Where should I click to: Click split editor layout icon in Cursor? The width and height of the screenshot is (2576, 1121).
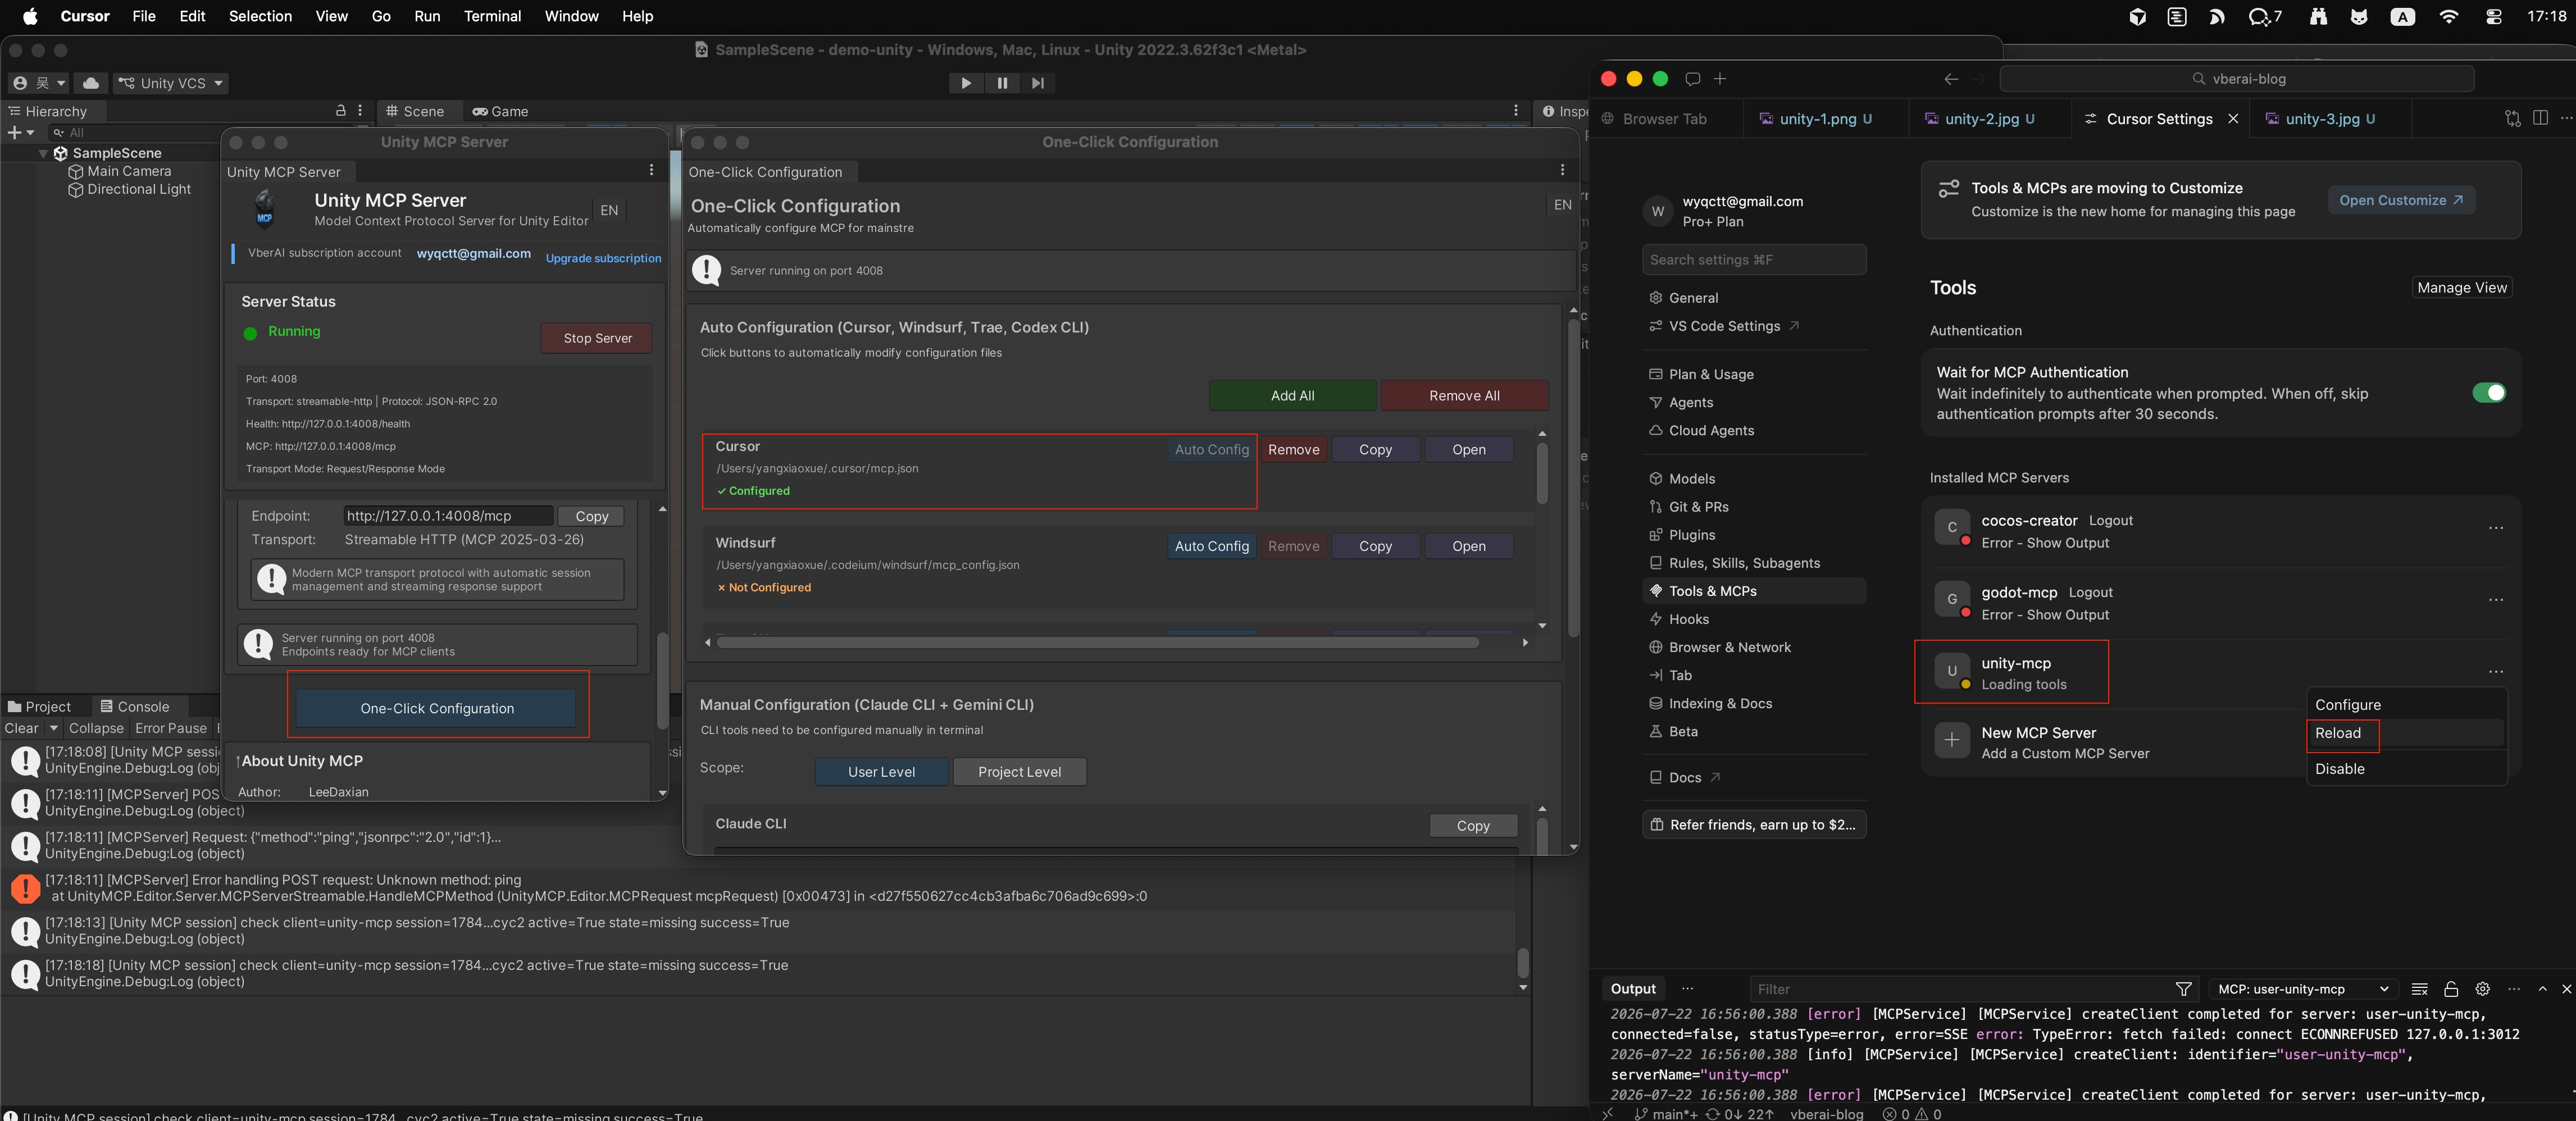(2540, 118)
